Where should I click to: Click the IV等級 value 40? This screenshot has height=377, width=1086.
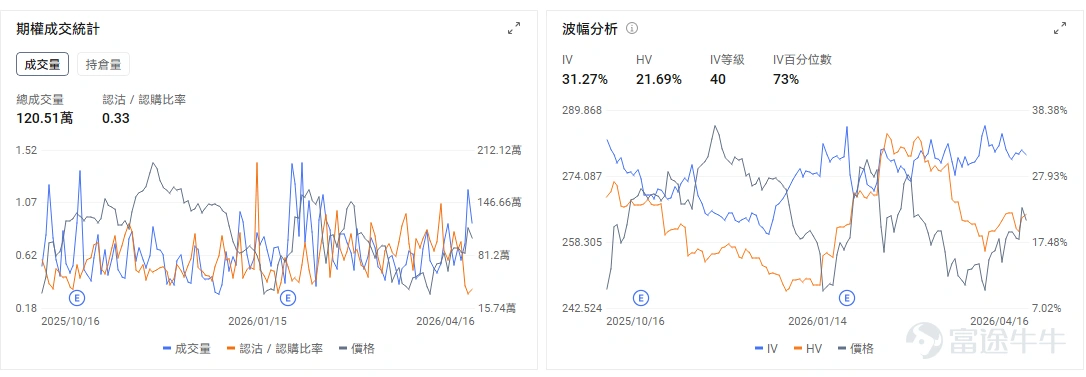tap(718, 79)
